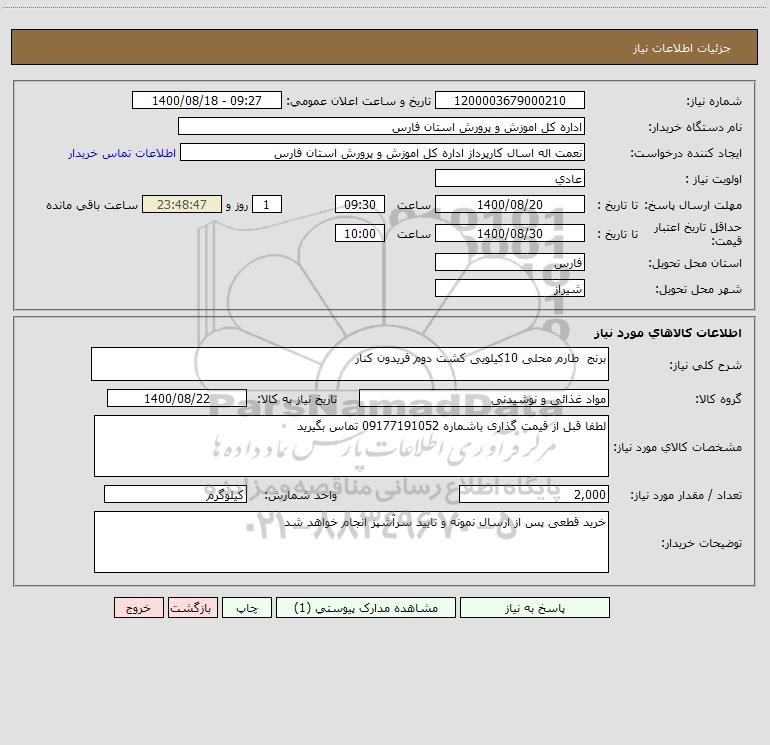This screenshot has width=770, height=745.
Task: Click the 'خروج' exit button
Action: 138,607
